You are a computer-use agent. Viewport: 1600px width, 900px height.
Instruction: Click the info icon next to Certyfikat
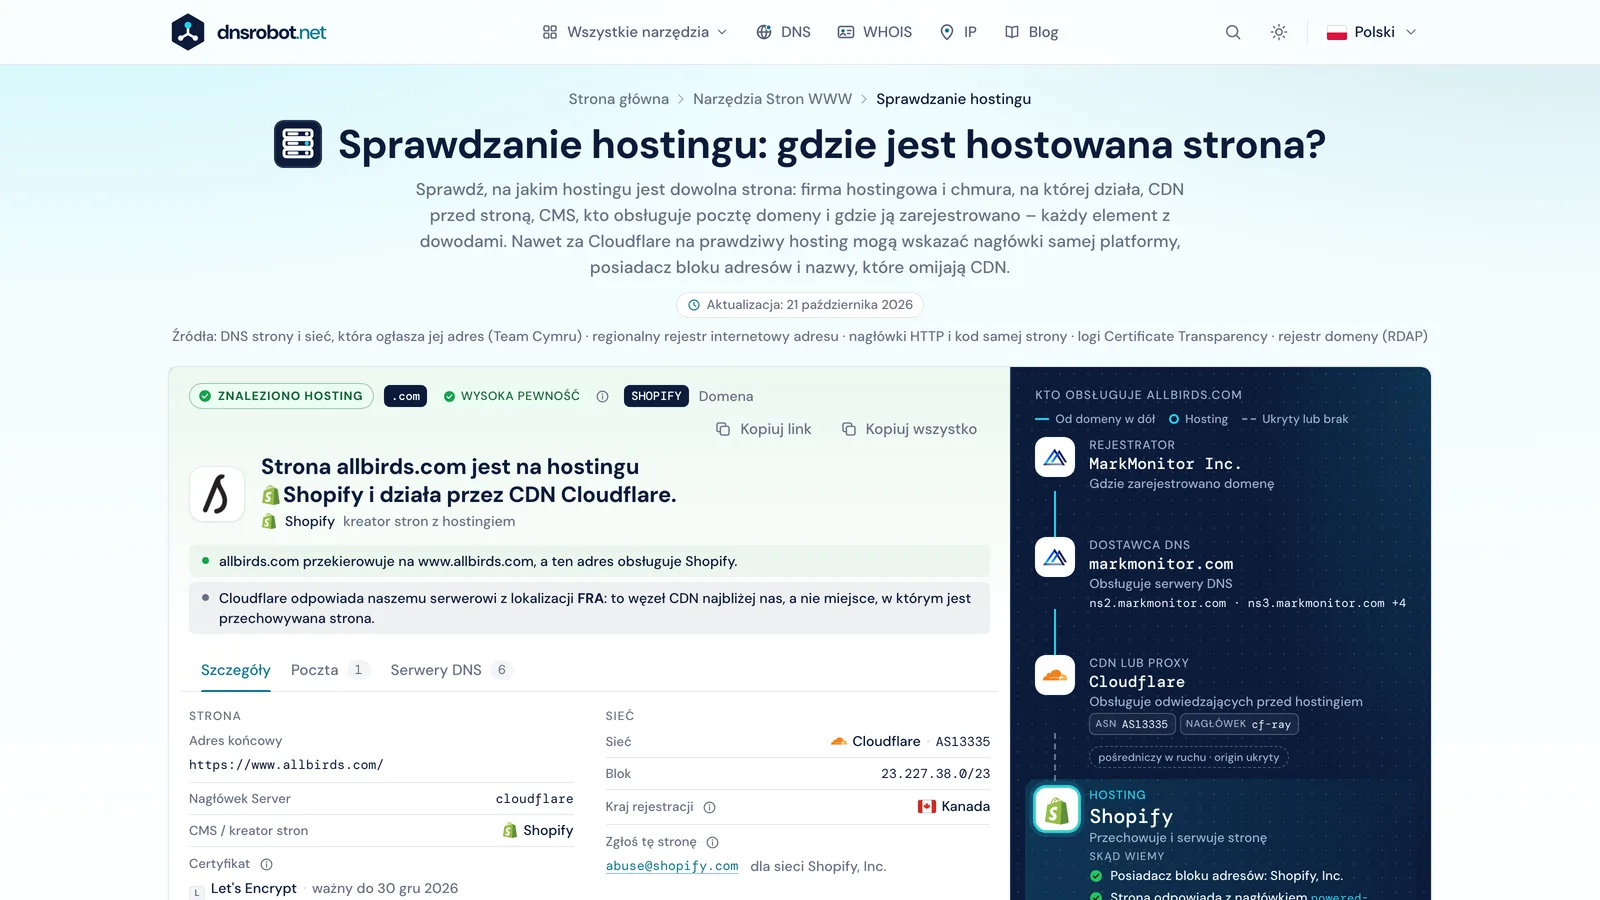[267, 864]
